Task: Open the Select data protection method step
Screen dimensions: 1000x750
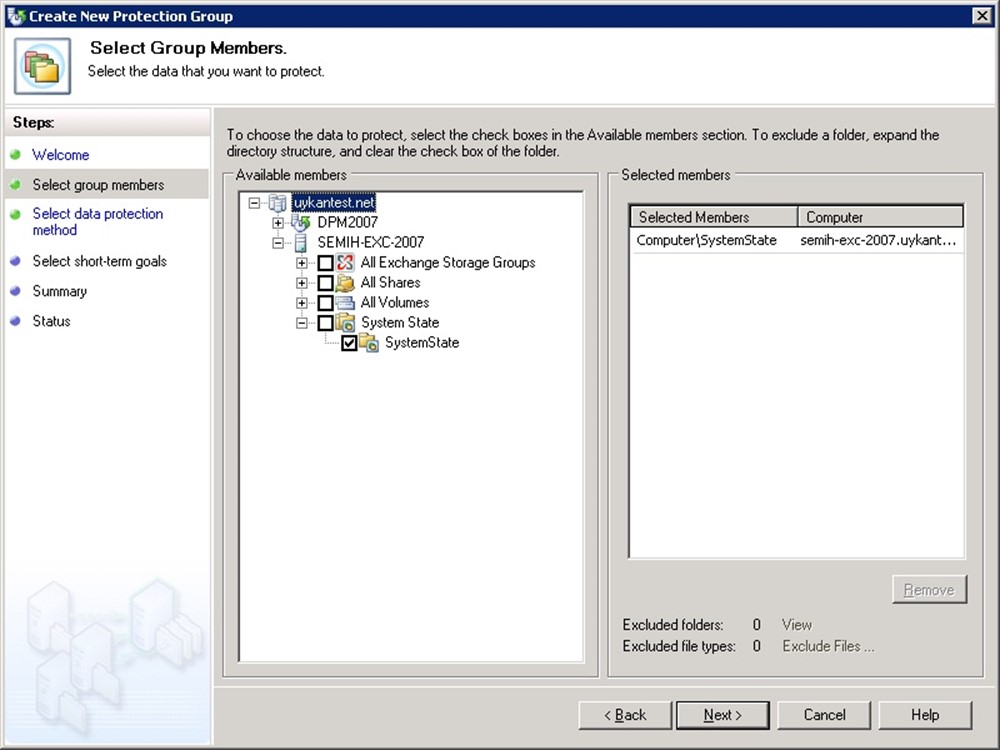Action: tap(97, 221)
